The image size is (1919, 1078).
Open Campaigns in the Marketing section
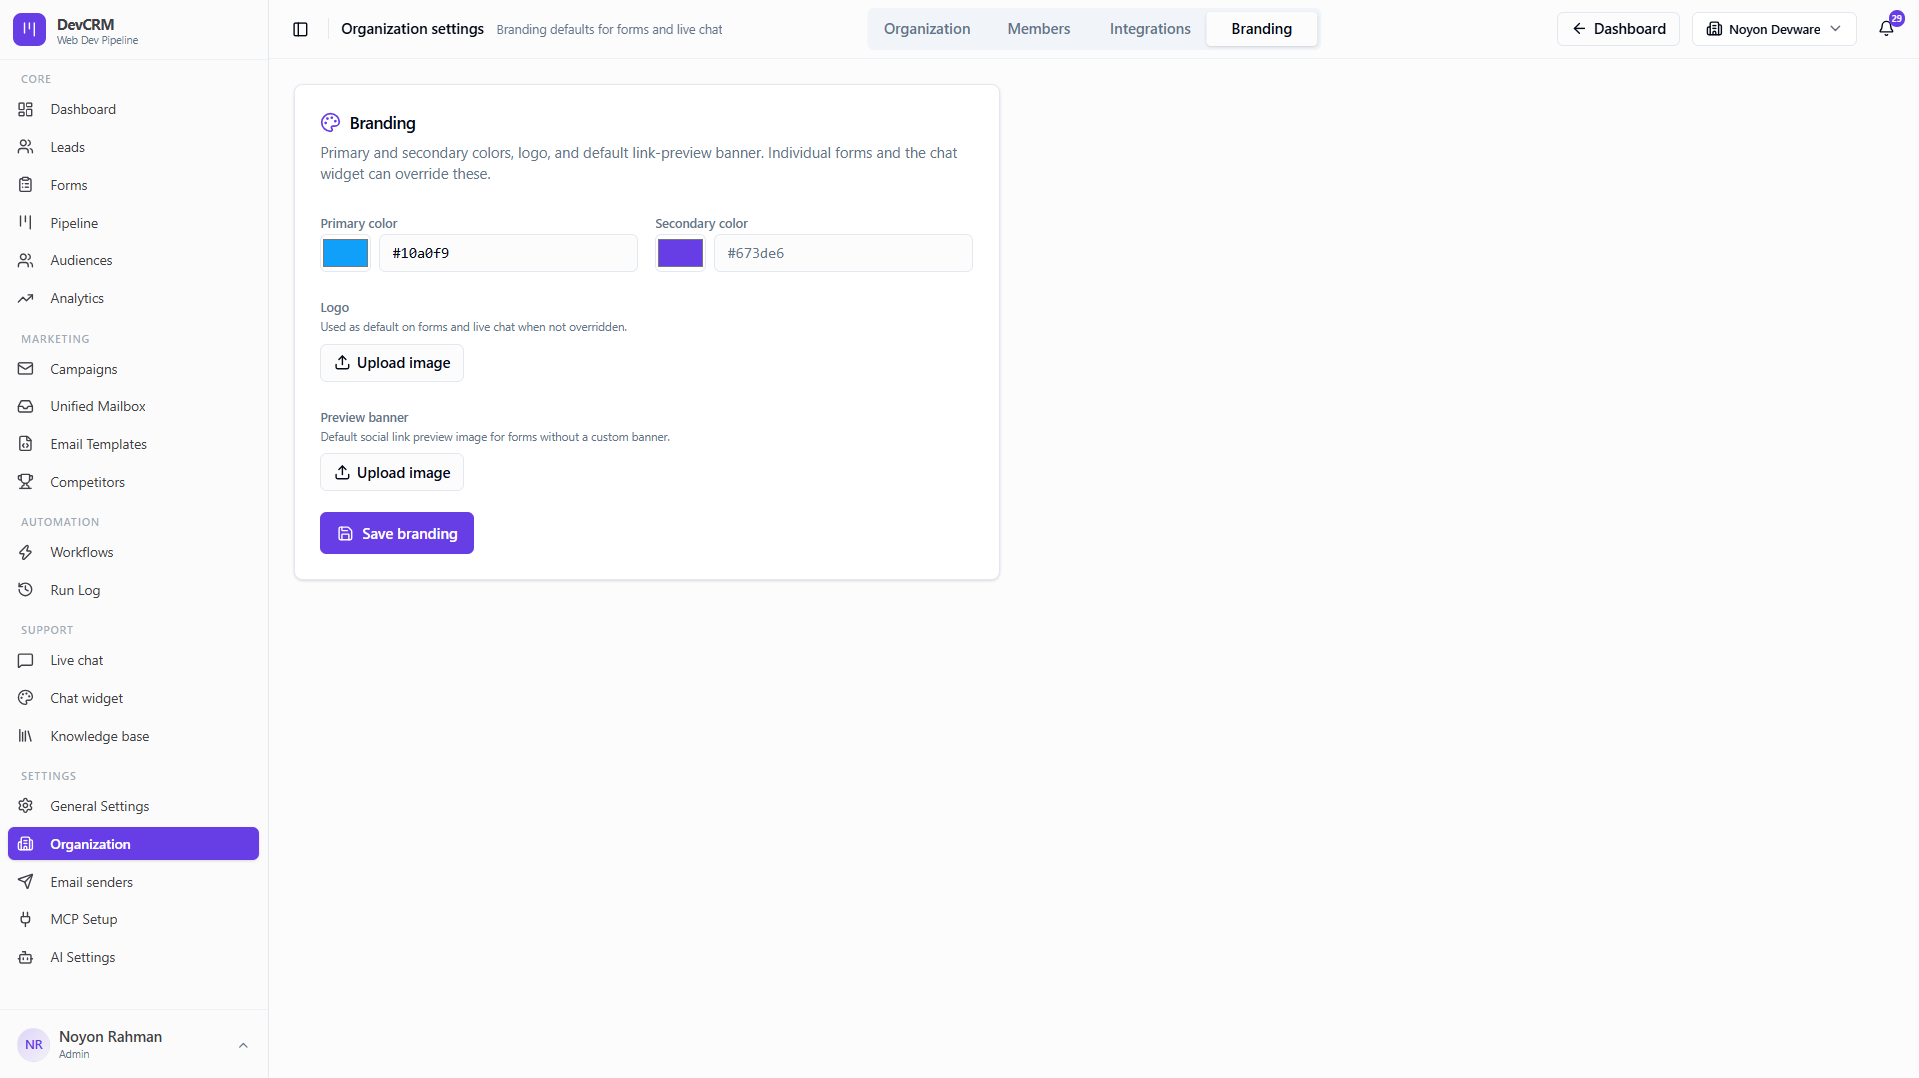[x=133, y=369]
